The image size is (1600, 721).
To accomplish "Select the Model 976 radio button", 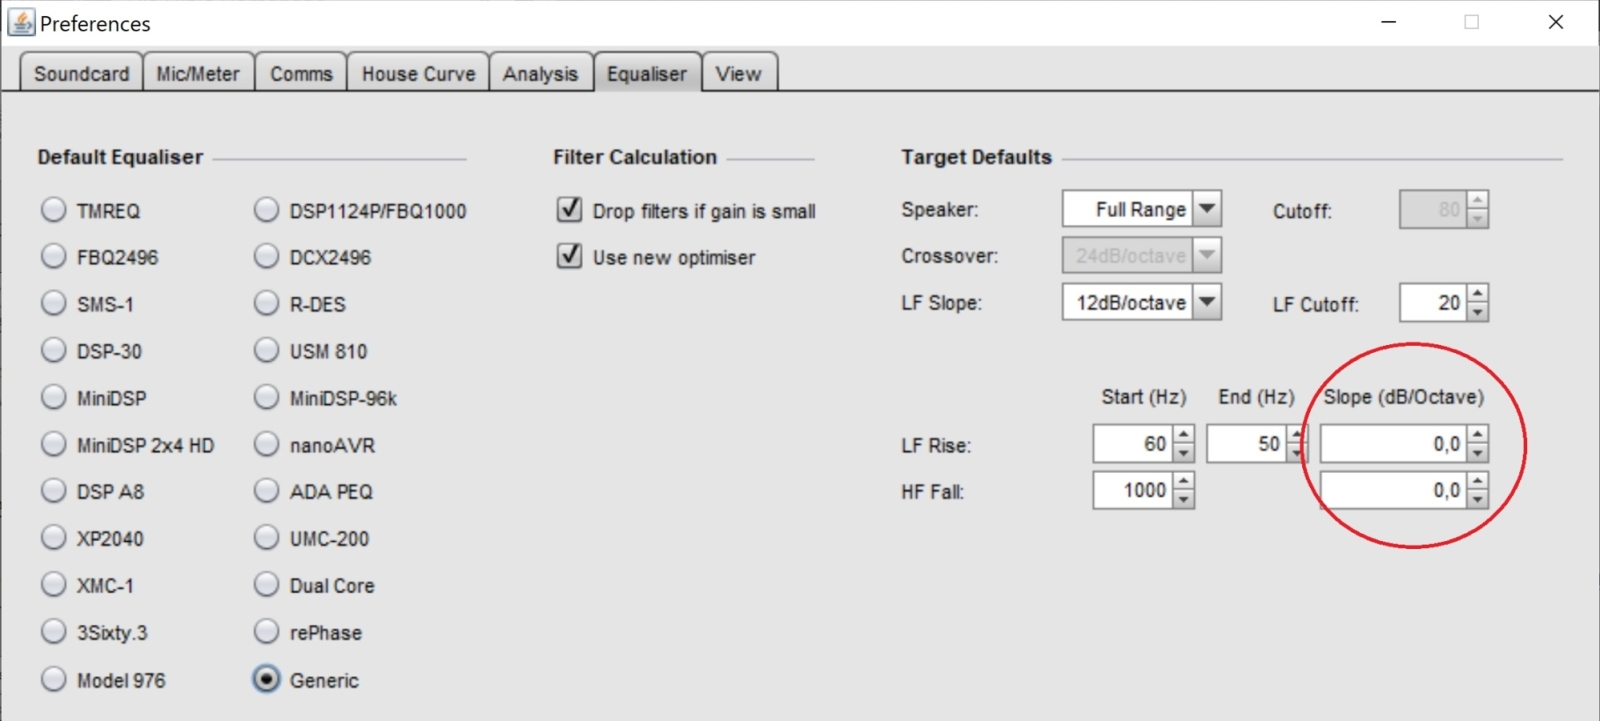I will point(53,679).
